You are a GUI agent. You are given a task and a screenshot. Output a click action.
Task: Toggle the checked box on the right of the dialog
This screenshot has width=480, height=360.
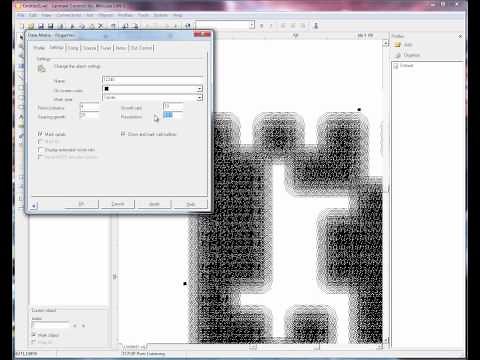[123, 134]
